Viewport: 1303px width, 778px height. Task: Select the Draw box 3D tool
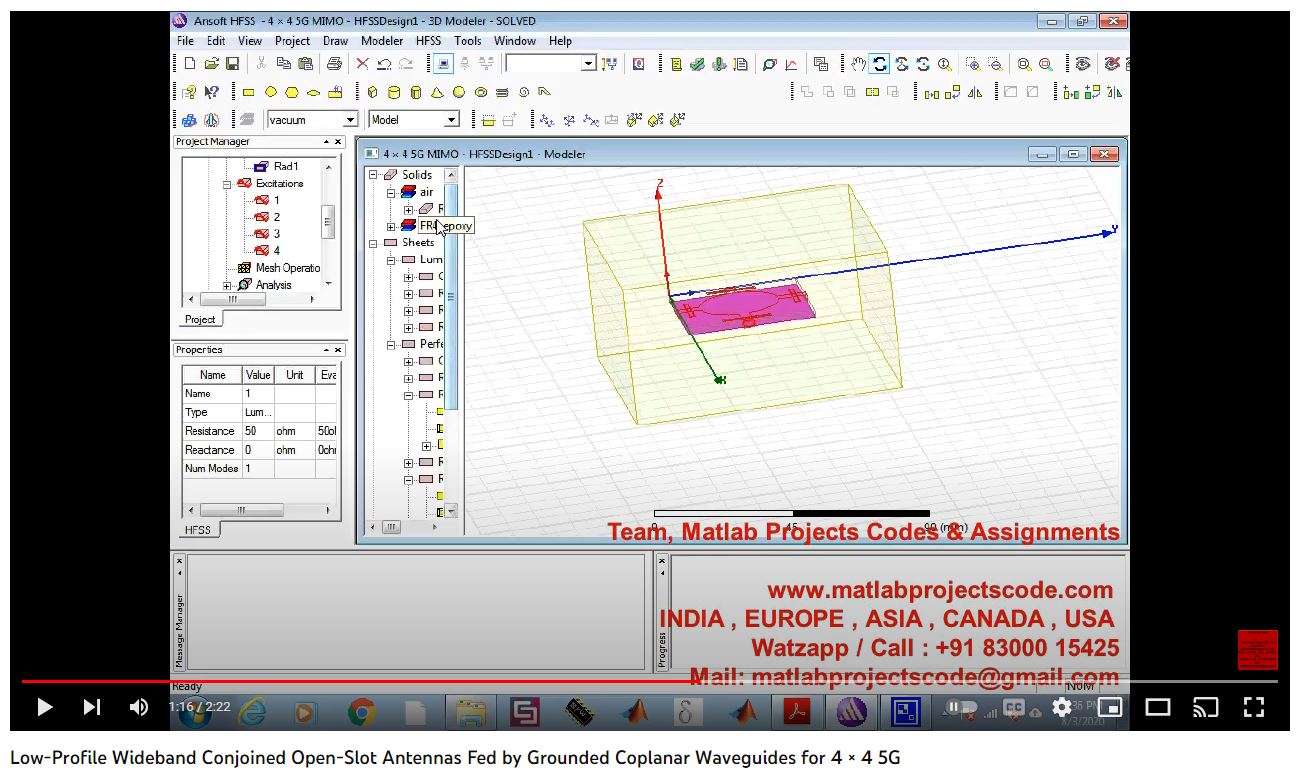tap(372, 92)
